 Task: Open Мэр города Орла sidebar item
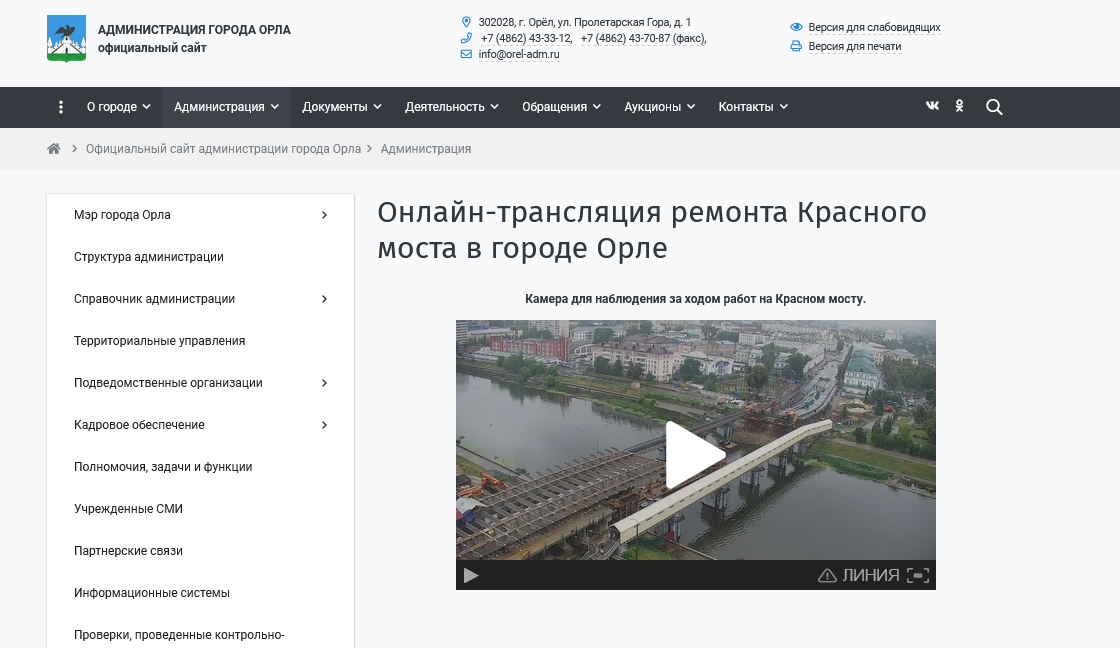[122, 215]
